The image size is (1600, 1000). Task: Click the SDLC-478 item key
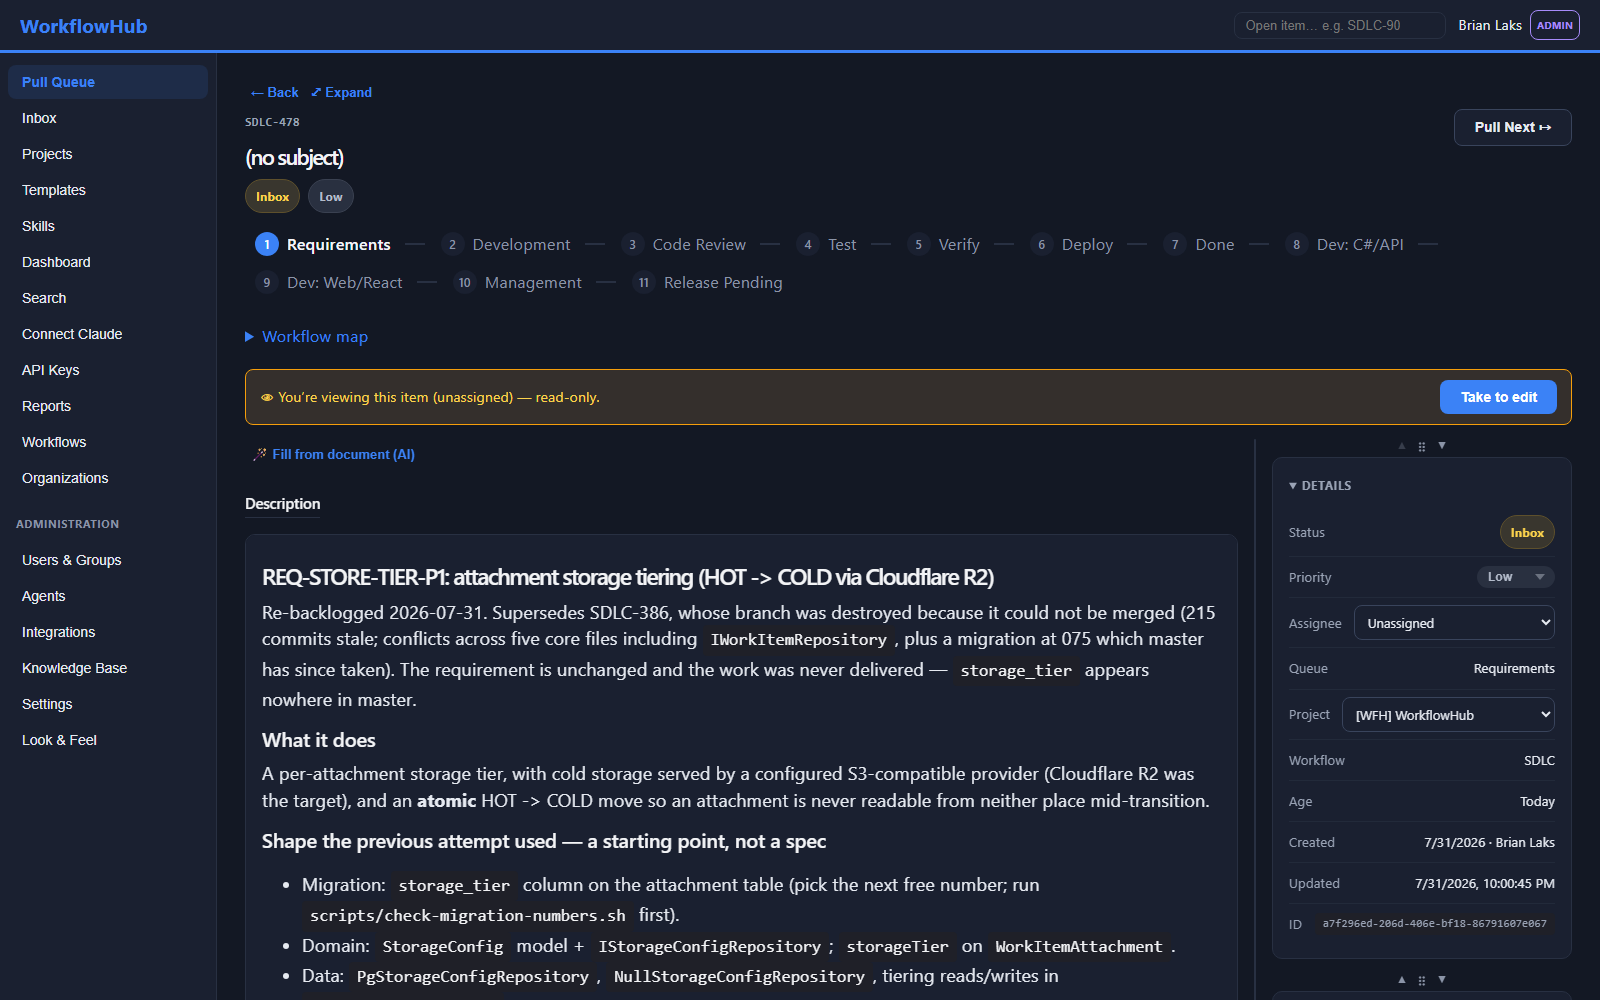click(x=272, y=122)
